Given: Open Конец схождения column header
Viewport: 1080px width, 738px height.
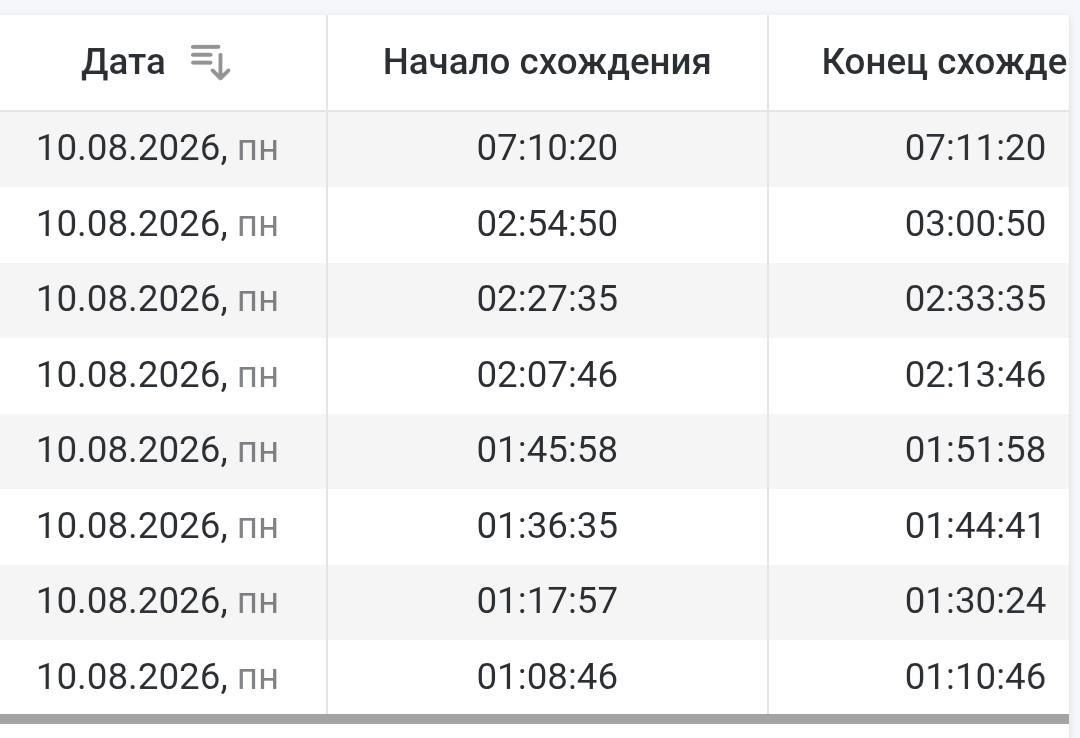Looking at the screenshot, I should 944,62.
